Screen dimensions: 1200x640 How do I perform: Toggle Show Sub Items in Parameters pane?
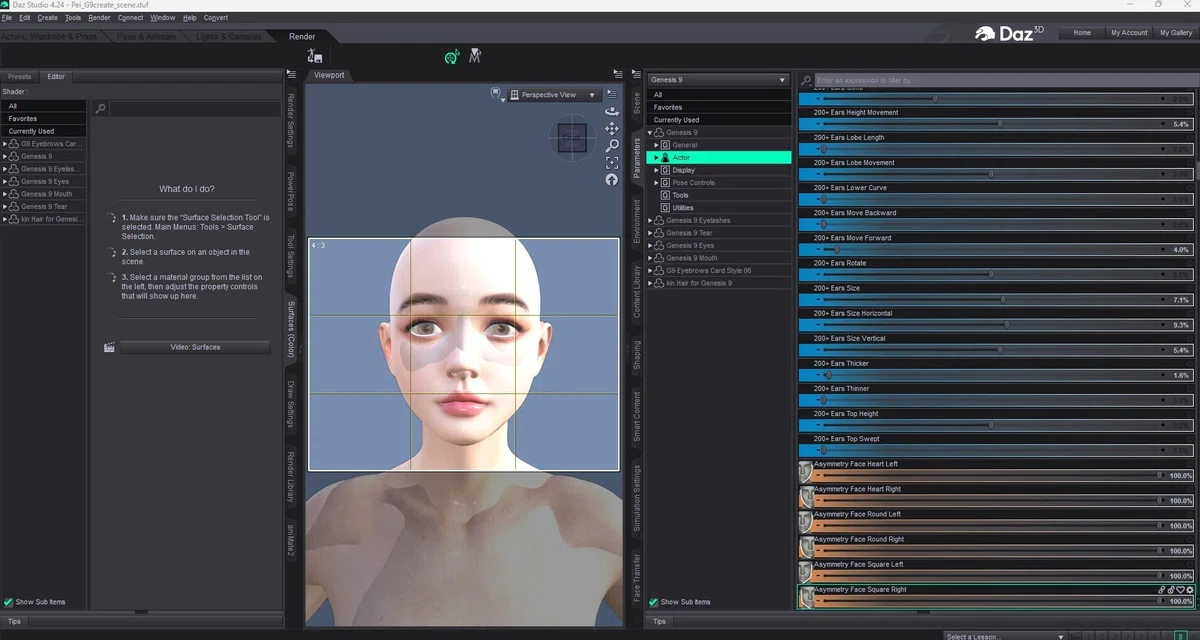point(680,602)
